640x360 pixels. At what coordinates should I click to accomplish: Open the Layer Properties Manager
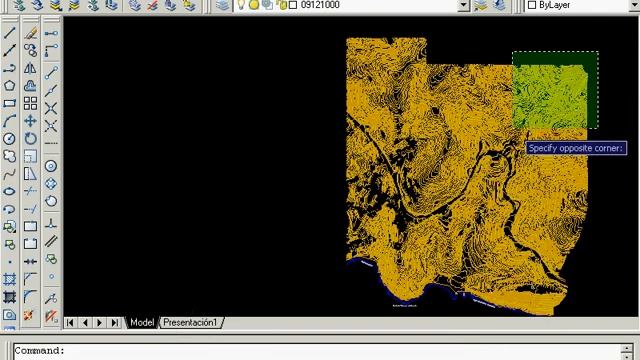click(x=222, y=5)
